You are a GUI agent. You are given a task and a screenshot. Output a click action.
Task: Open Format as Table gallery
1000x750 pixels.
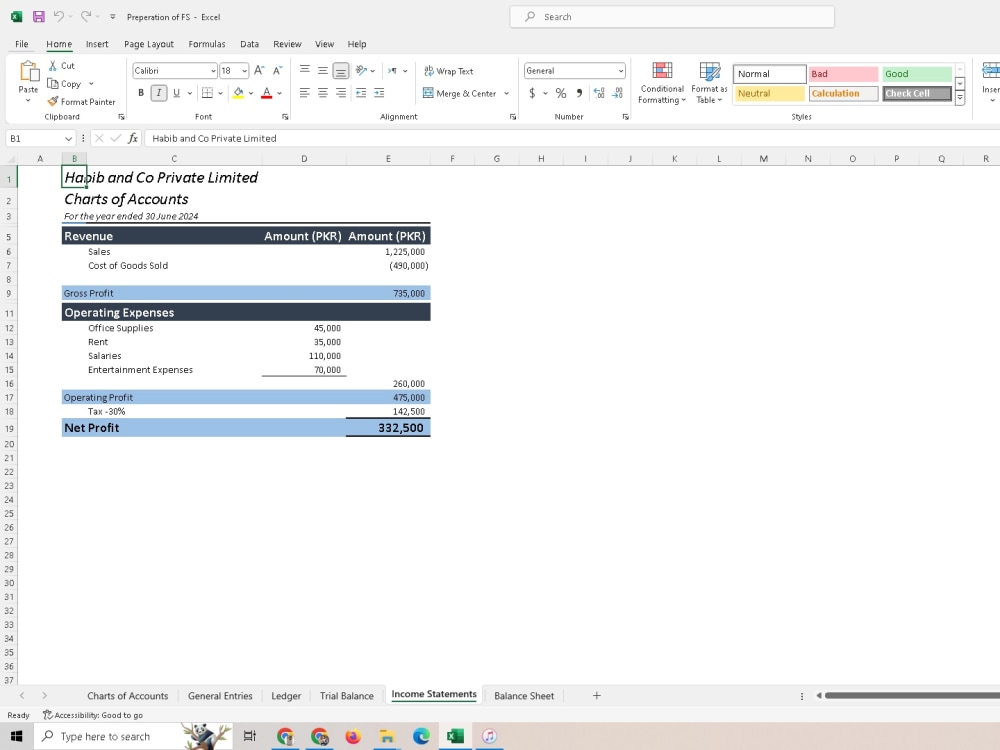tap(709, 83)
